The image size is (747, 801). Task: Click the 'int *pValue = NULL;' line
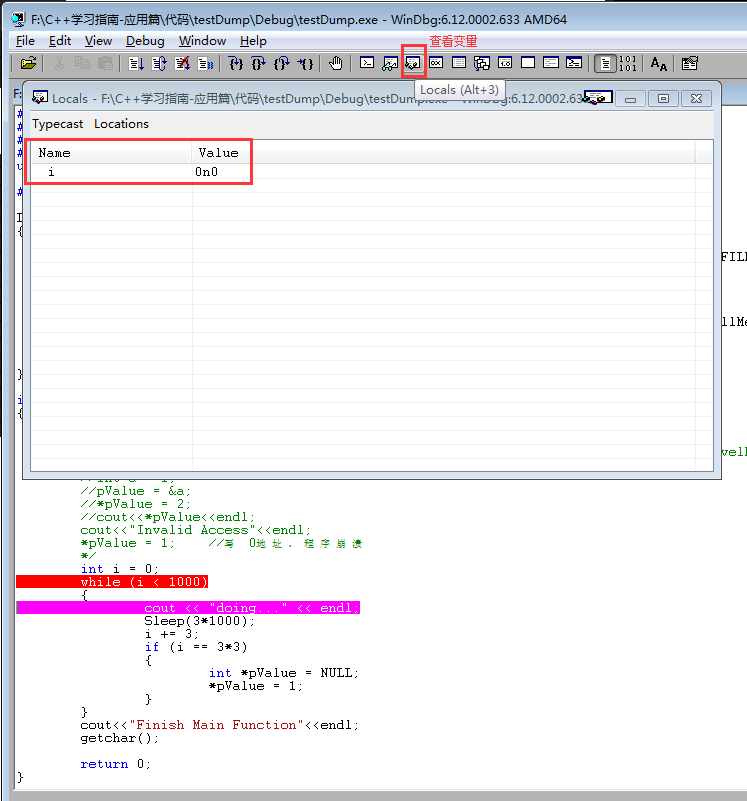tap(284, 673)
